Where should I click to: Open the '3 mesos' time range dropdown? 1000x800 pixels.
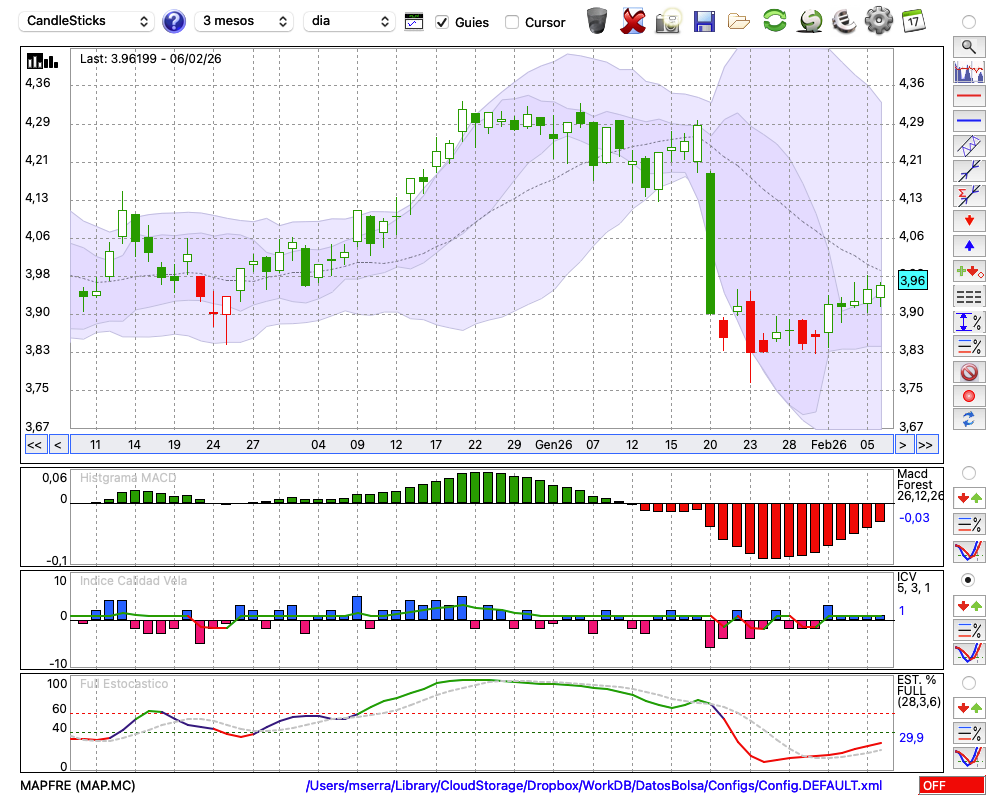pyautogui.click(x=244, y=21)
